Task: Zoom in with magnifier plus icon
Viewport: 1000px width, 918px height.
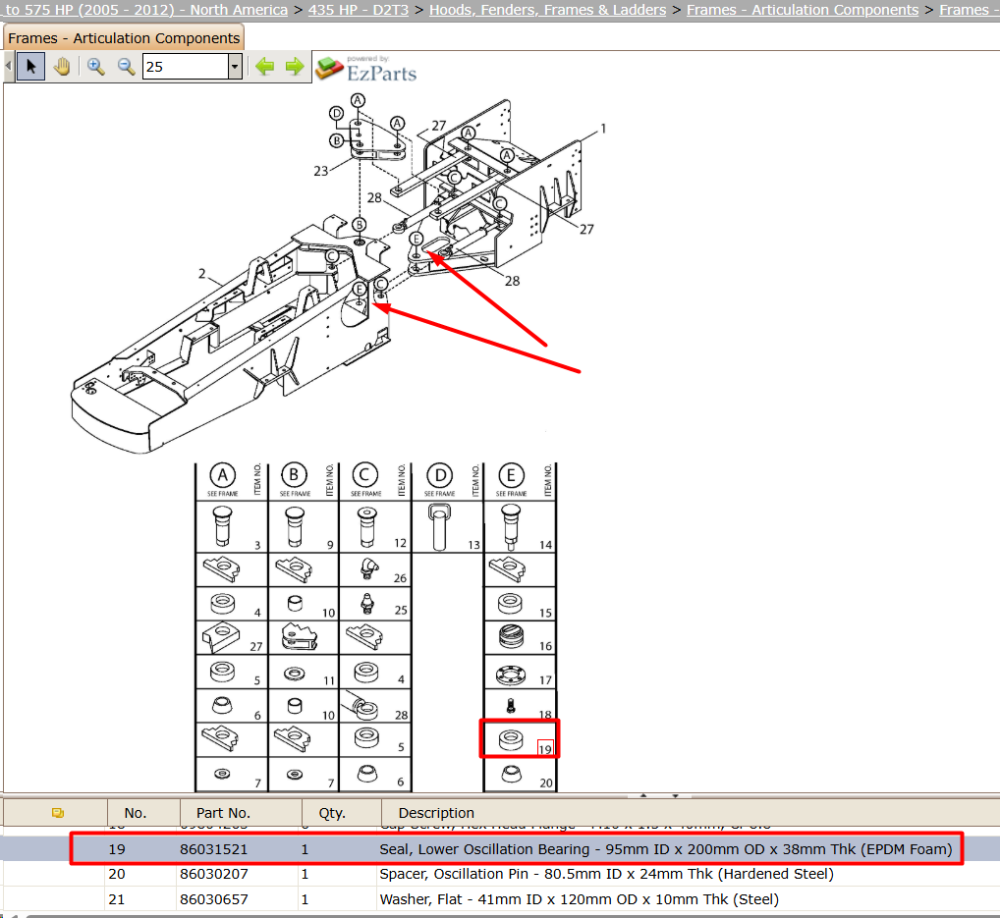Action: tap(96, 66)
